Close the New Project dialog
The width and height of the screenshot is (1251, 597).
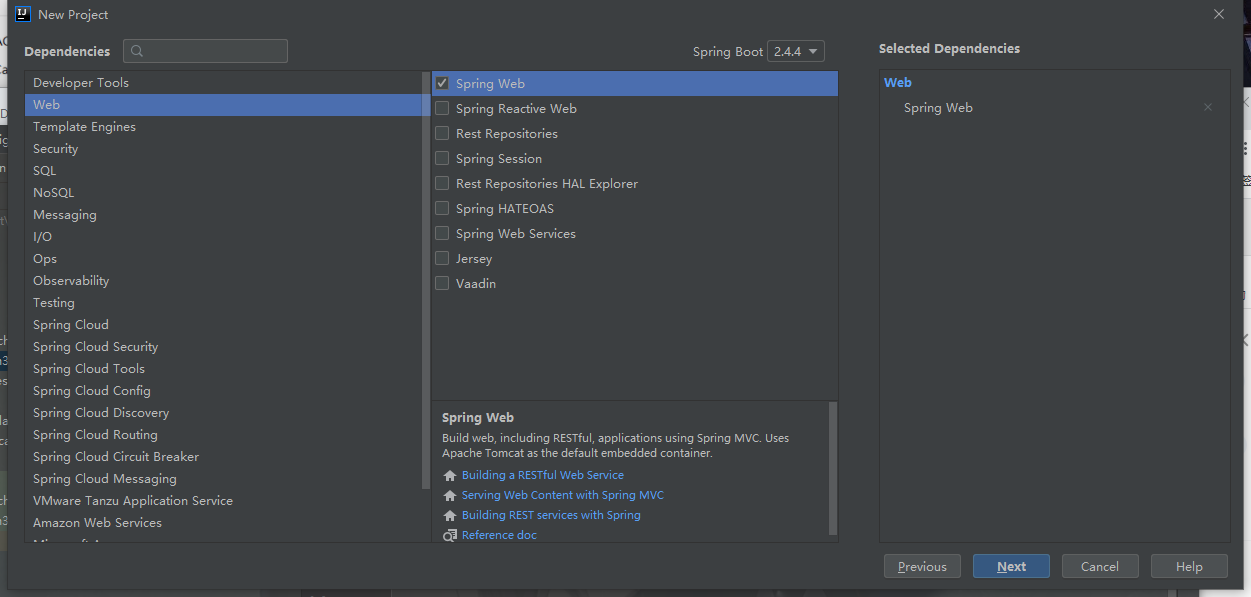pos(1218,14)
